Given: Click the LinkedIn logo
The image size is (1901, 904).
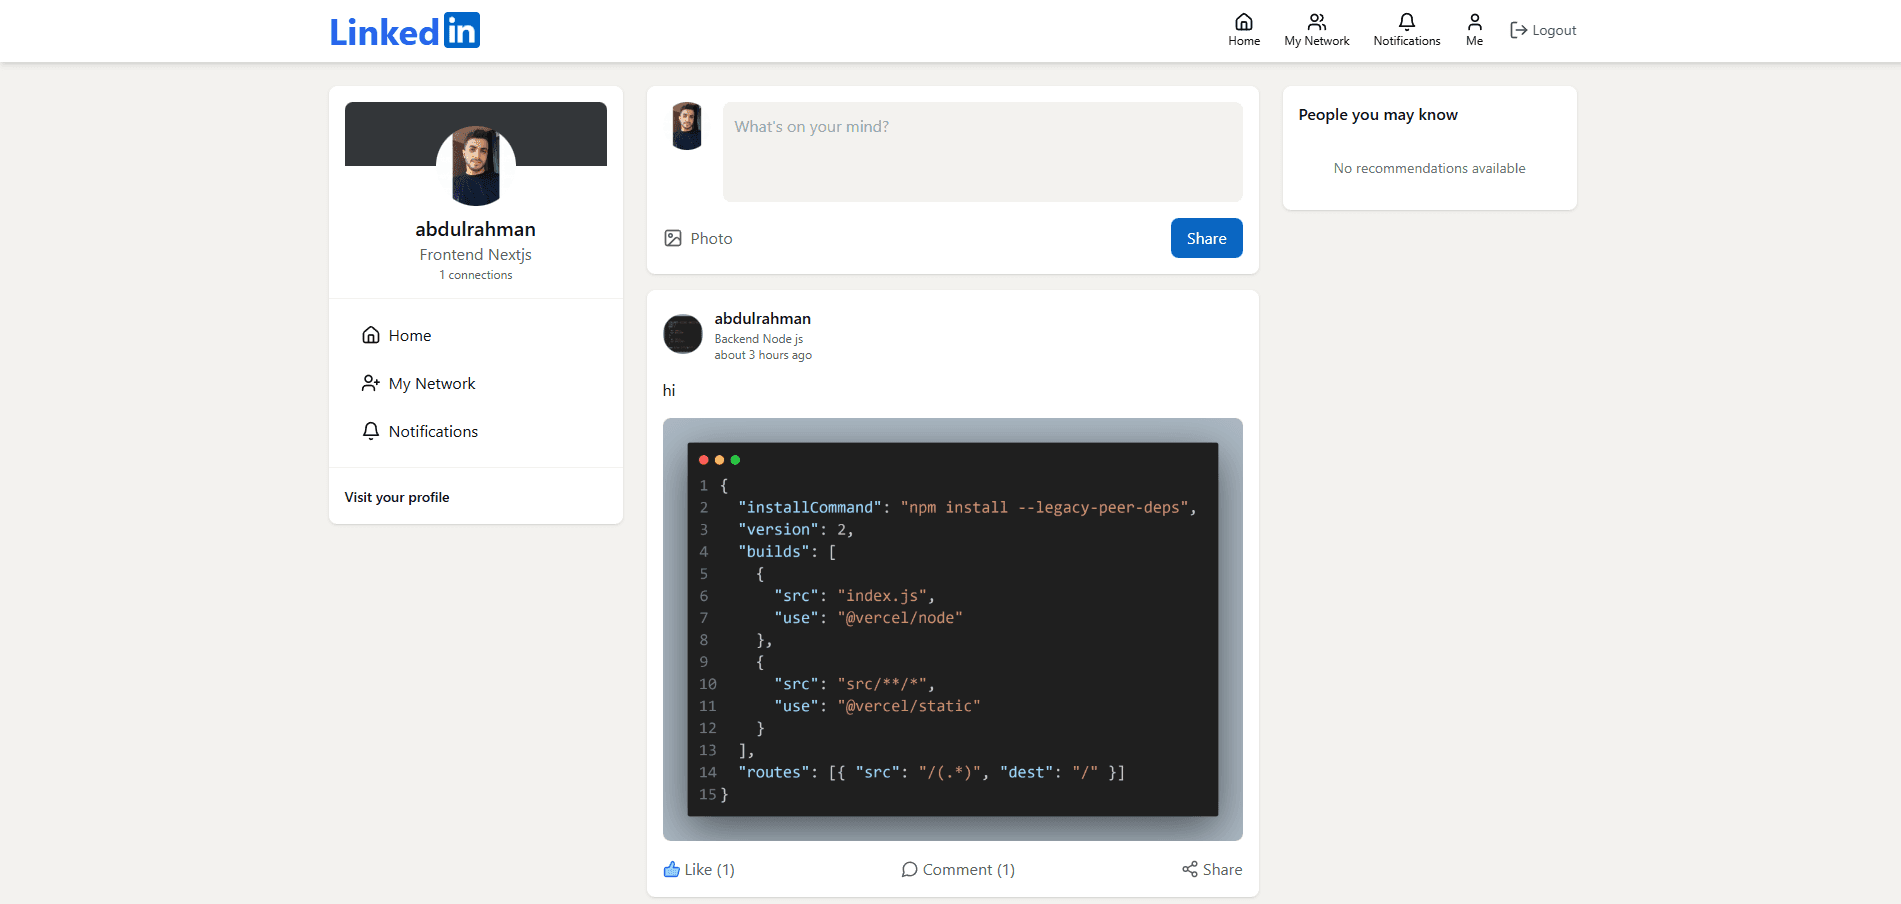Looking at the screenshot, I should (404, 30).
